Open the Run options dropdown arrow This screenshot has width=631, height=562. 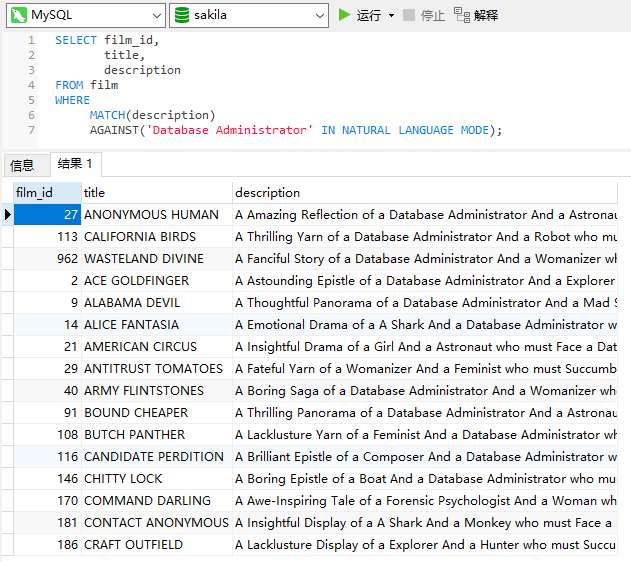pos(391,16)
